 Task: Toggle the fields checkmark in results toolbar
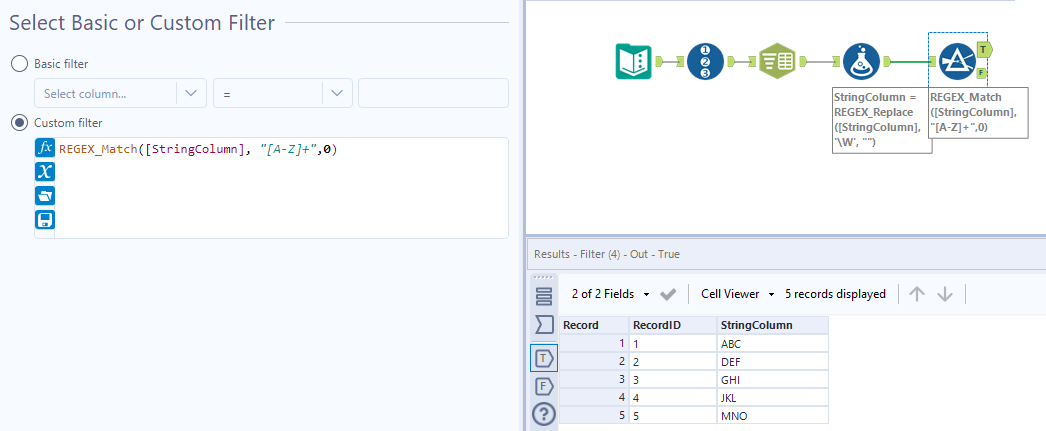669,294
